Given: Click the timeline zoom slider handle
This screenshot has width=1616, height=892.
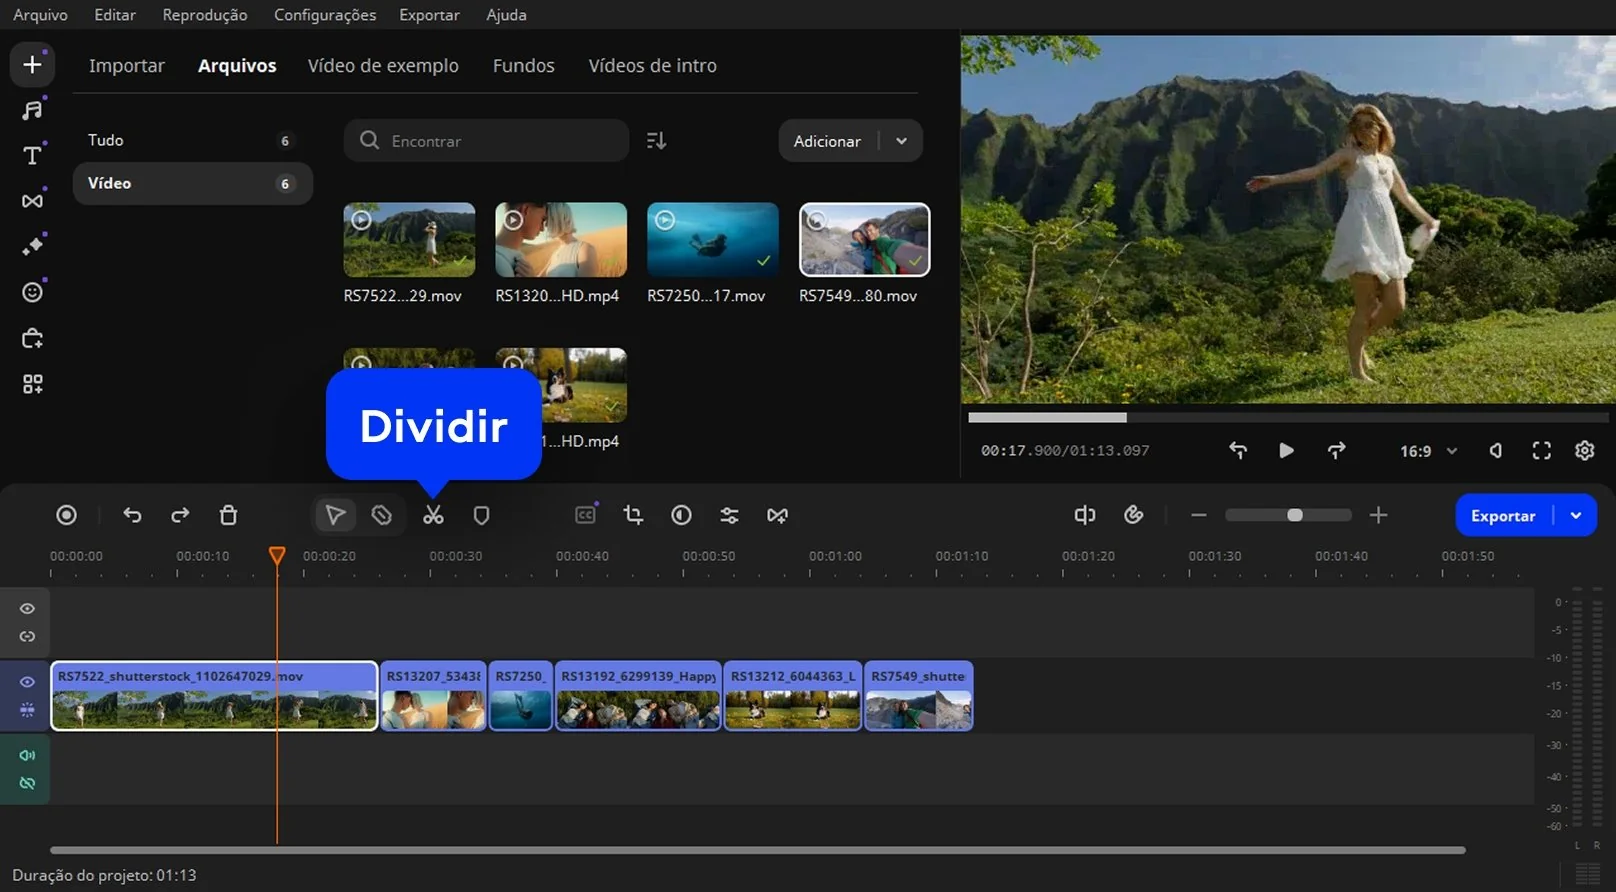Looking at the screenshot, I should point(1295,515).
